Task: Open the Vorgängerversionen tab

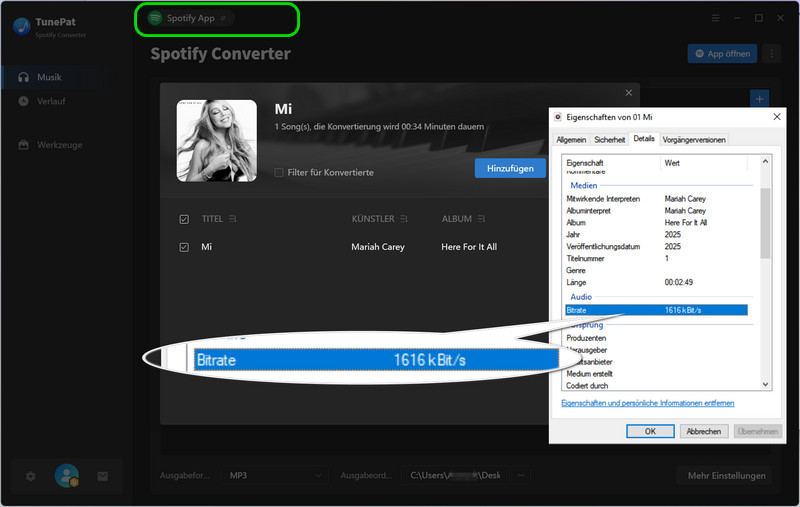Action: pos(694,140)
